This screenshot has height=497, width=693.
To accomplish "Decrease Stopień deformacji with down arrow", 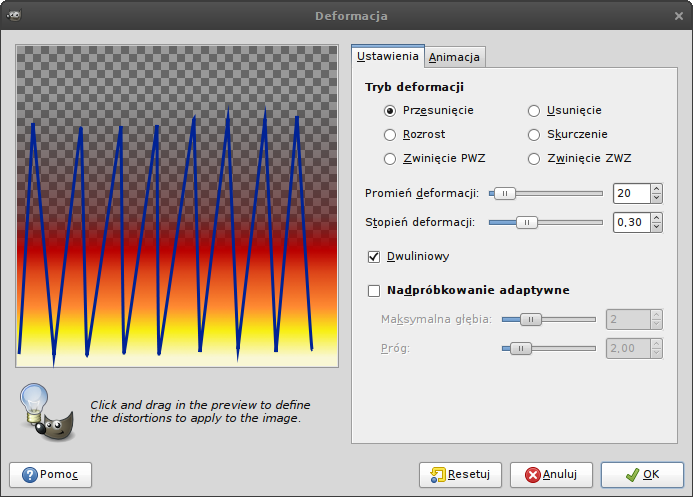I will pos(656,227).
